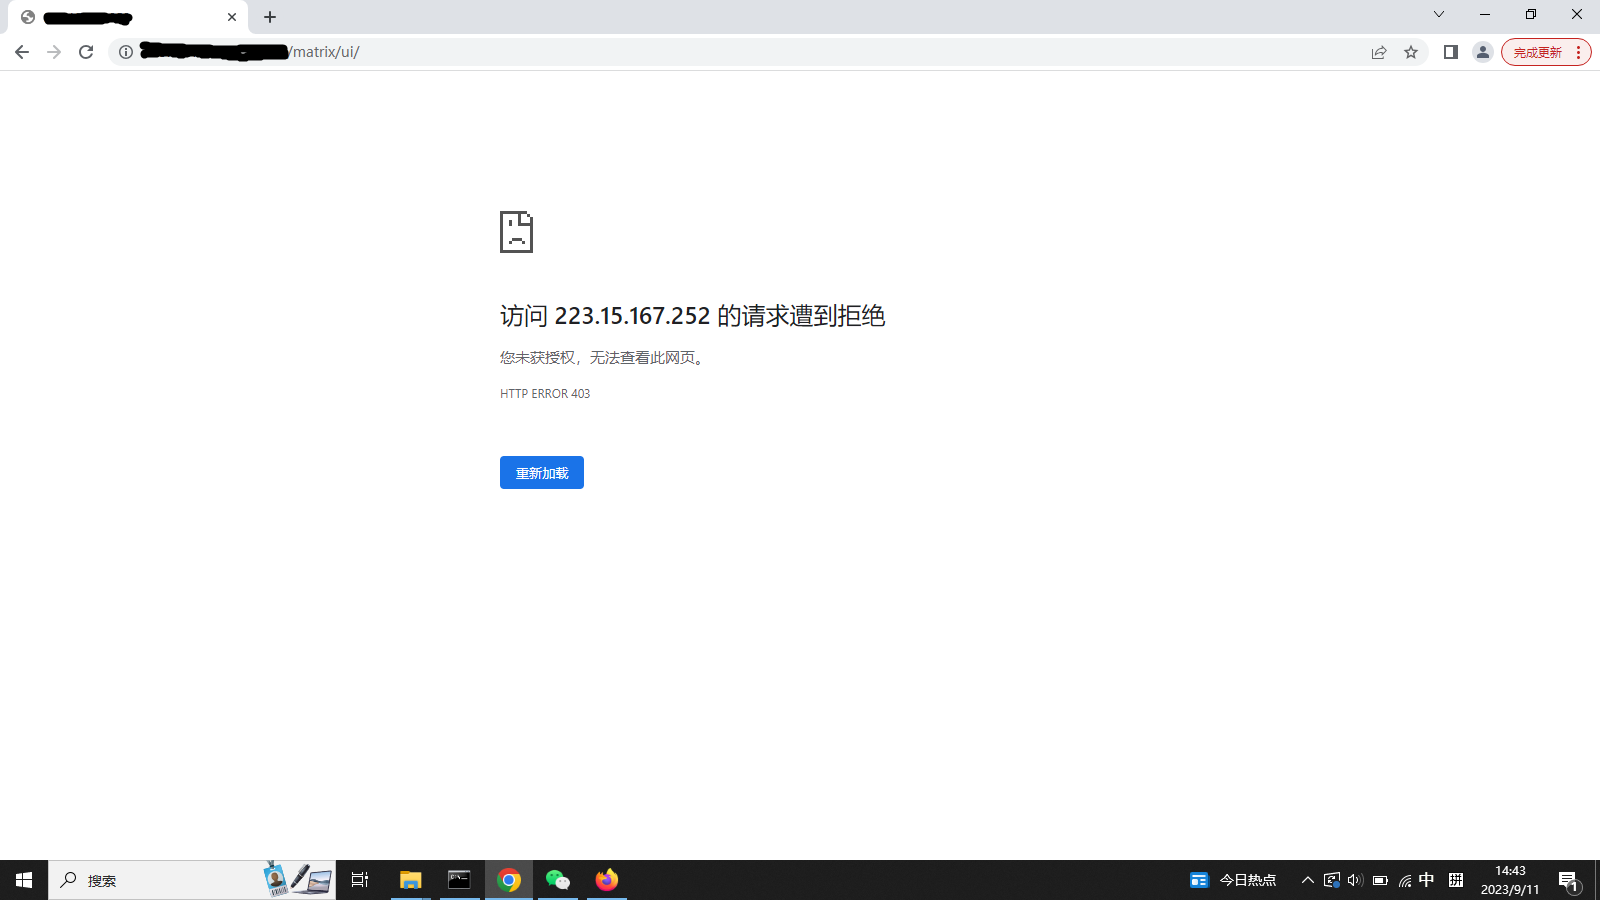Show hidden system tray icons
1600x900 pixels.
(x=1307, y=880)
